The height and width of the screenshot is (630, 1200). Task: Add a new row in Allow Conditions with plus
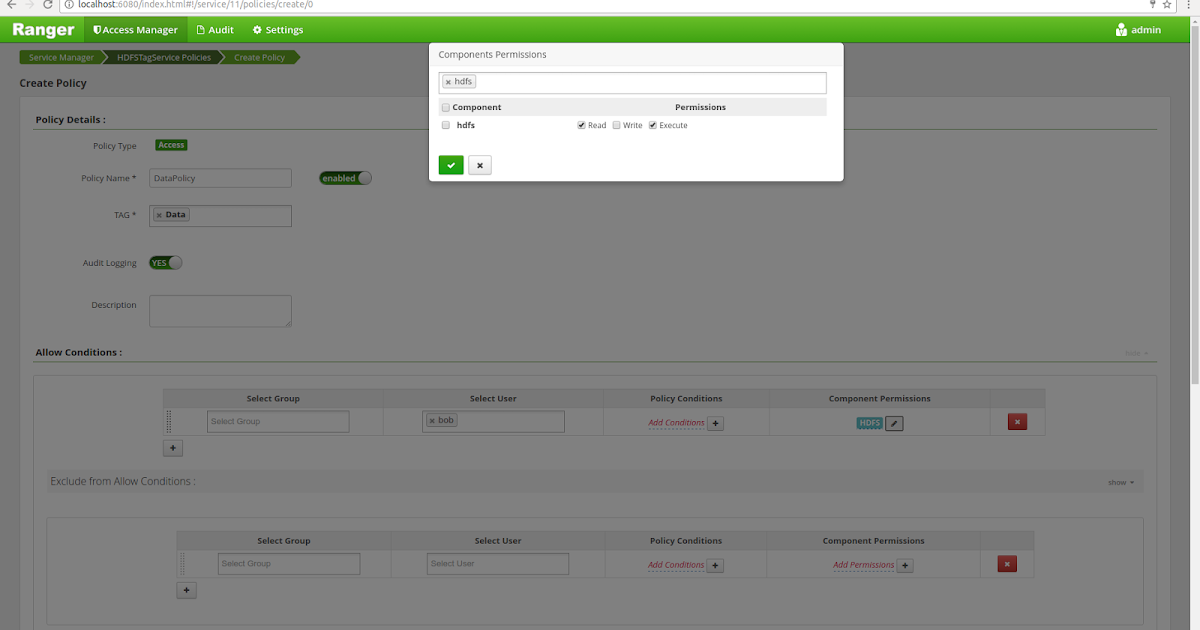(x=172, y=447)
